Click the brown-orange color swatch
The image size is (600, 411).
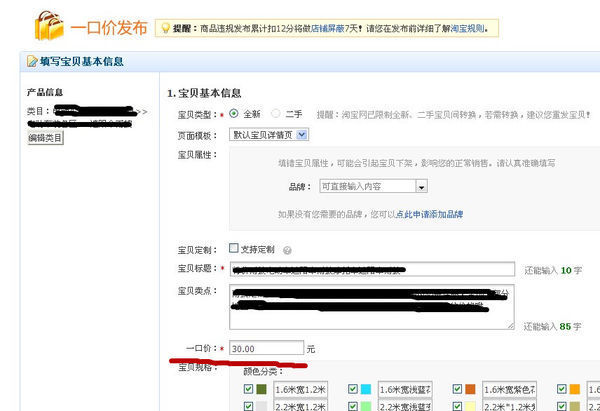[x=470, y=389]
